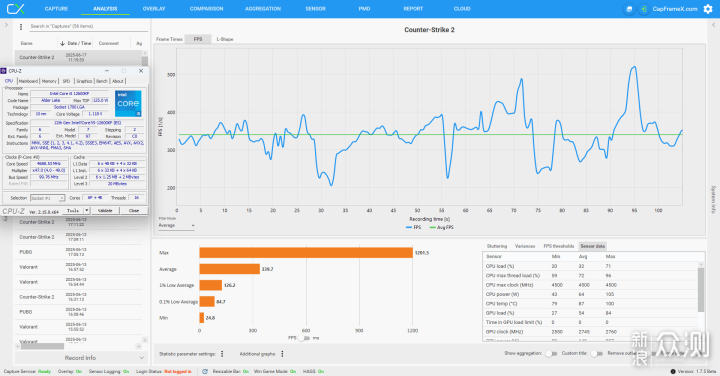Open the CPU-Z Tools dropdown arrow

[x=86, y=210]
